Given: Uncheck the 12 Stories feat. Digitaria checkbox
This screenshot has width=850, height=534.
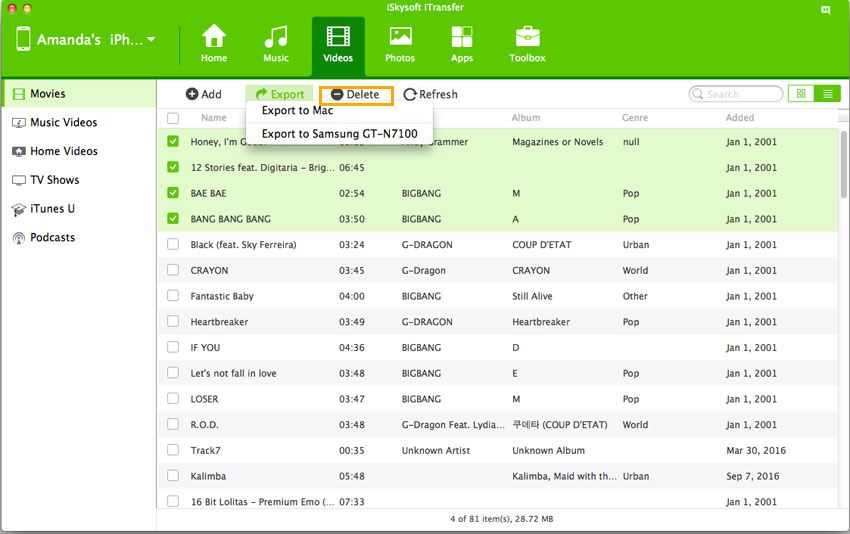Looking at the screenshot, I should tap(173, 167).
